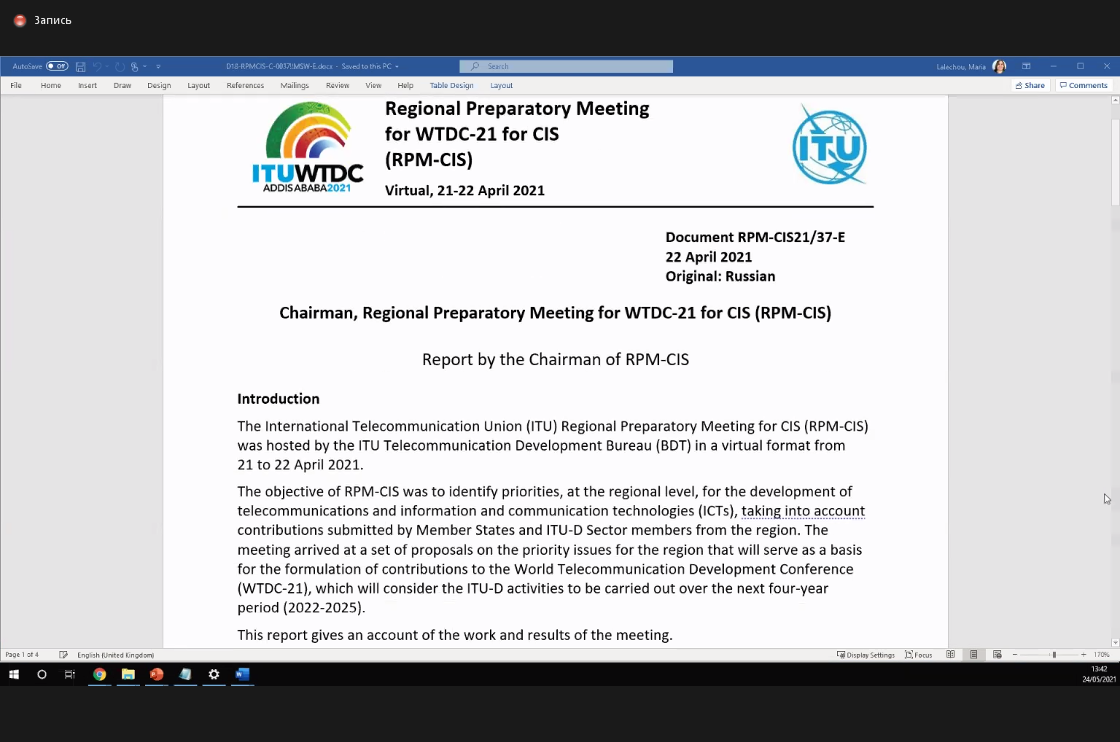The width and height of the screenshot is (1120, 742).
Task: Select the Layout tab next to Design
Action: click(x=199, y=85)
